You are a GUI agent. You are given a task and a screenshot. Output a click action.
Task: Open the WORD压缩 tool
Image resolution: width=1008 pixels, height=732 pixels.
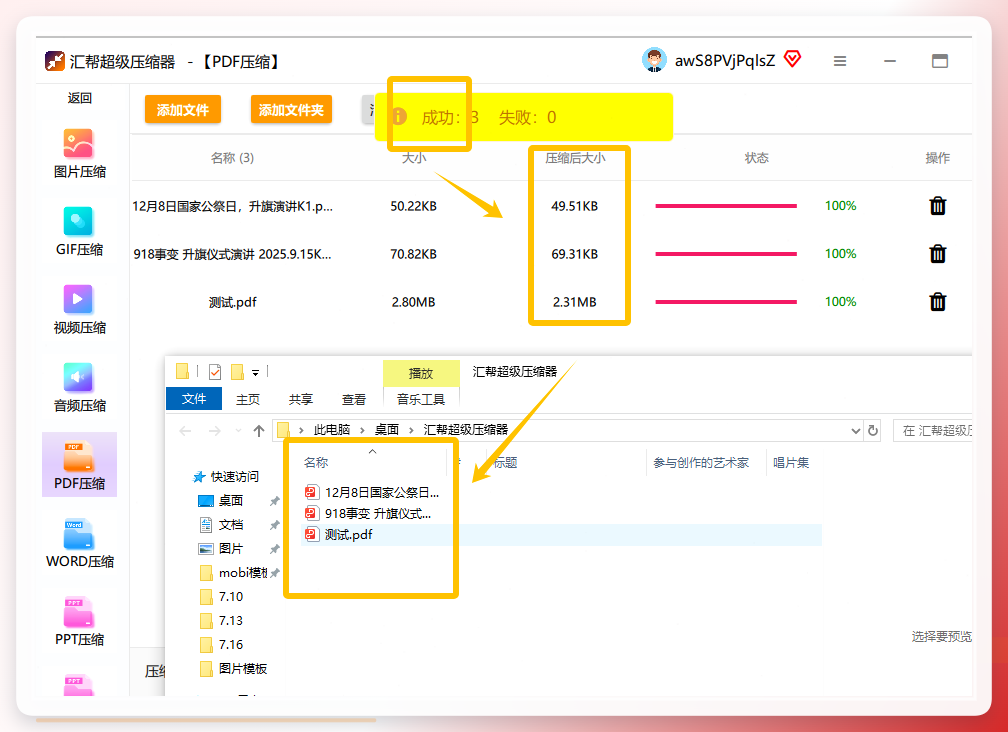(x=79, y=543)
